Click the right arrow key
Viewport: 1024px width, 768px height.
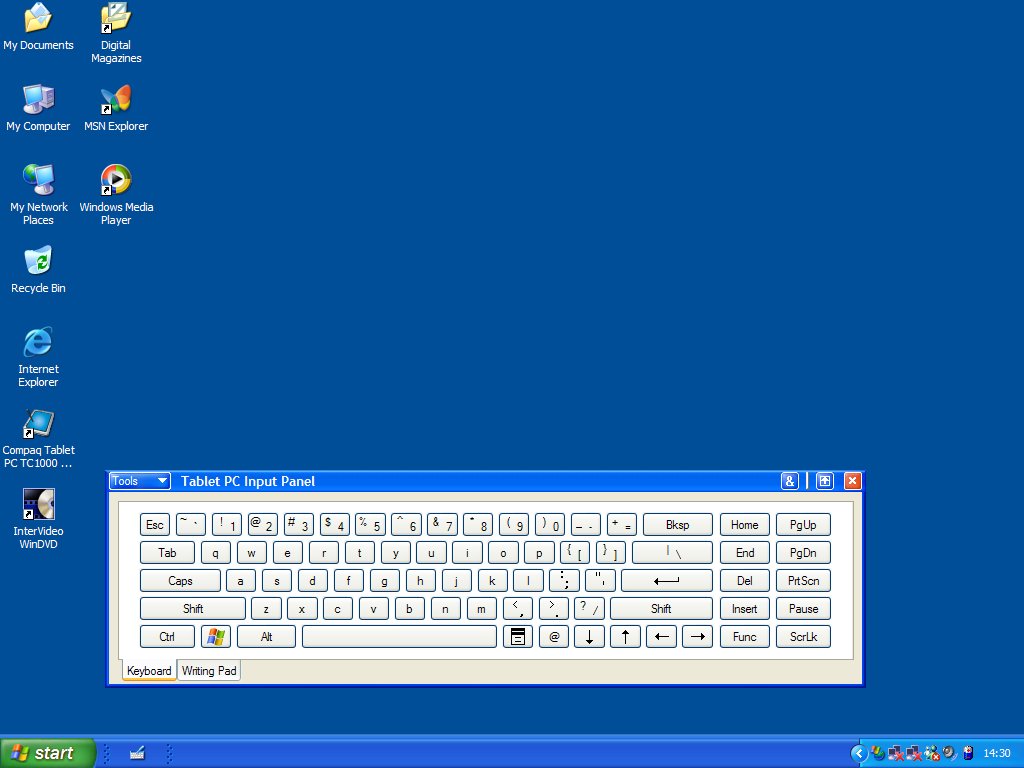click(x=697, y=637)
